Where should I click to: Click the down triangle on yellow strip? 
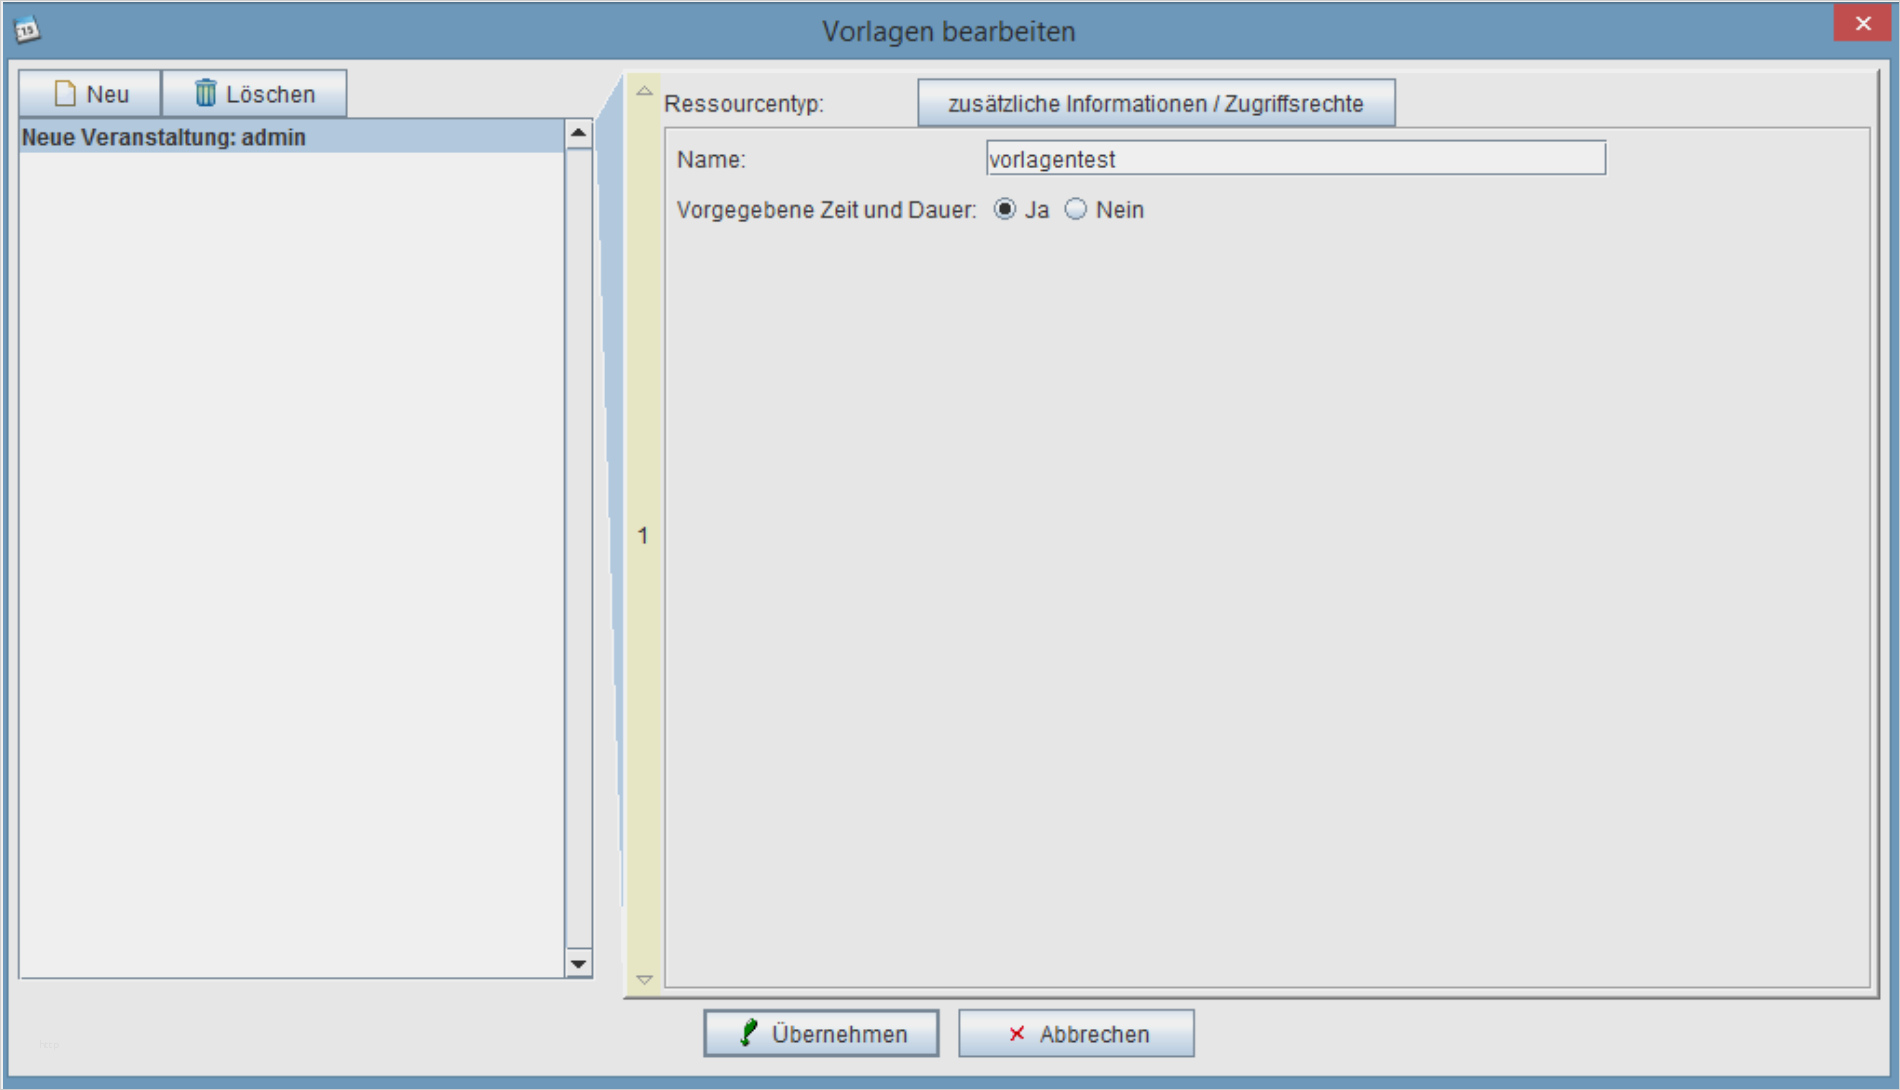tap(644, 980)
